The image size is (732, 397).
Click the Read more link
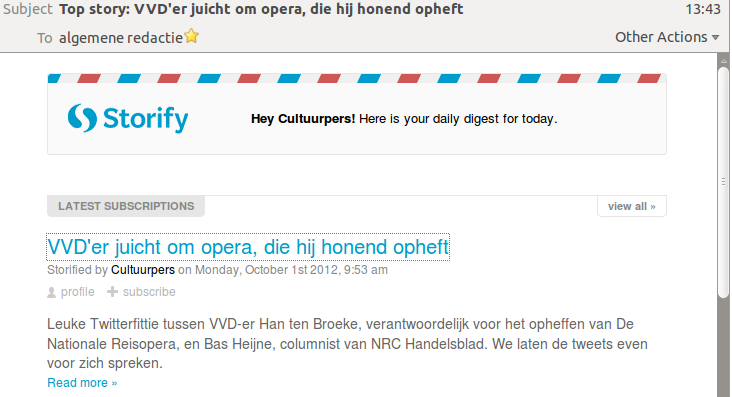coord(82,383)
